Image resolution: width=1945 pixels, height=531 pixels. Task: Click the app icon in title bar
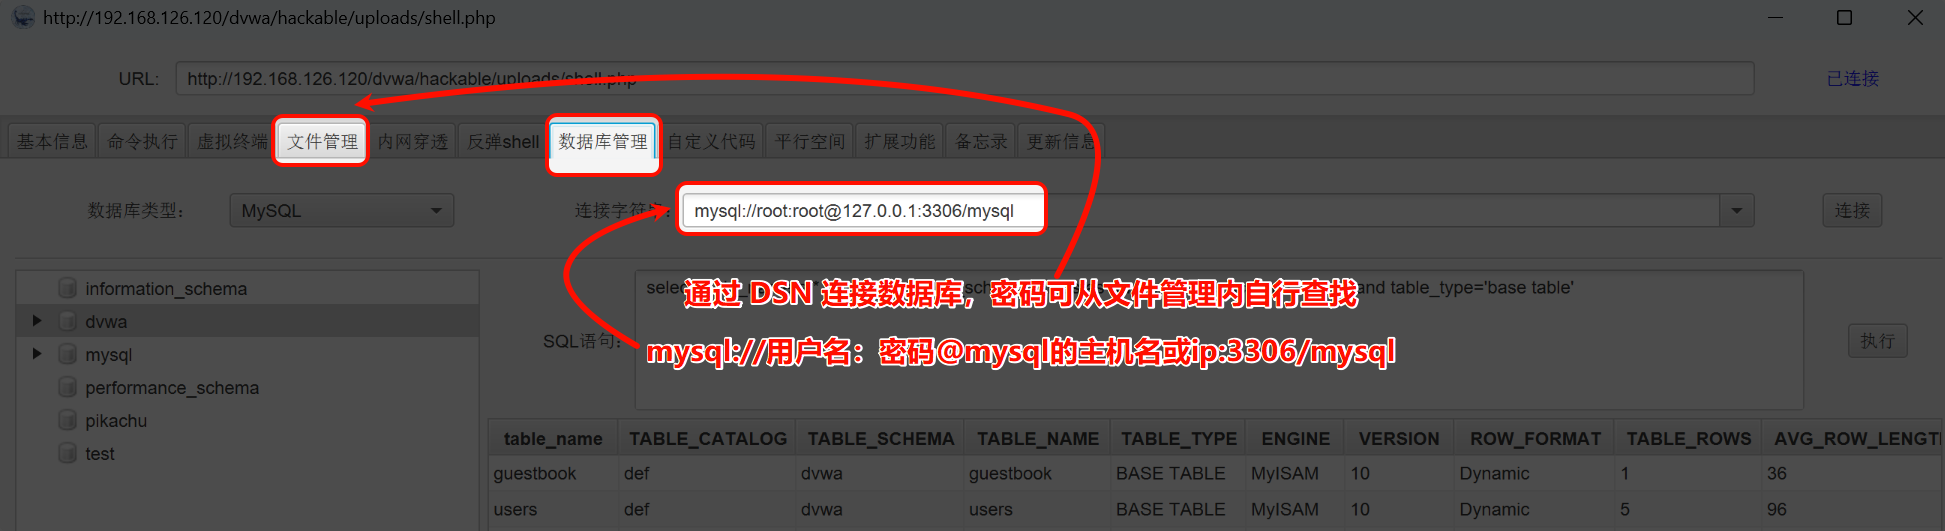pos(22,18)
